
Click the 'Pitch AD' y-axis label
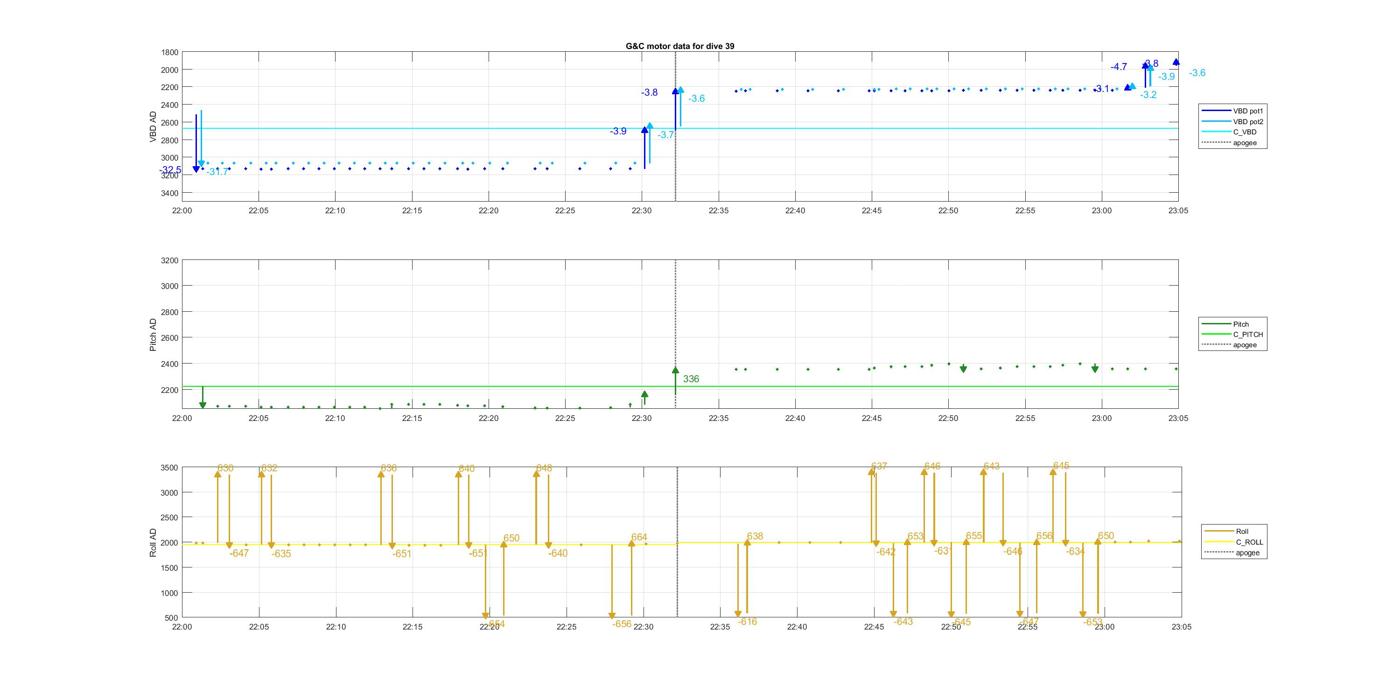coord(154,335)
